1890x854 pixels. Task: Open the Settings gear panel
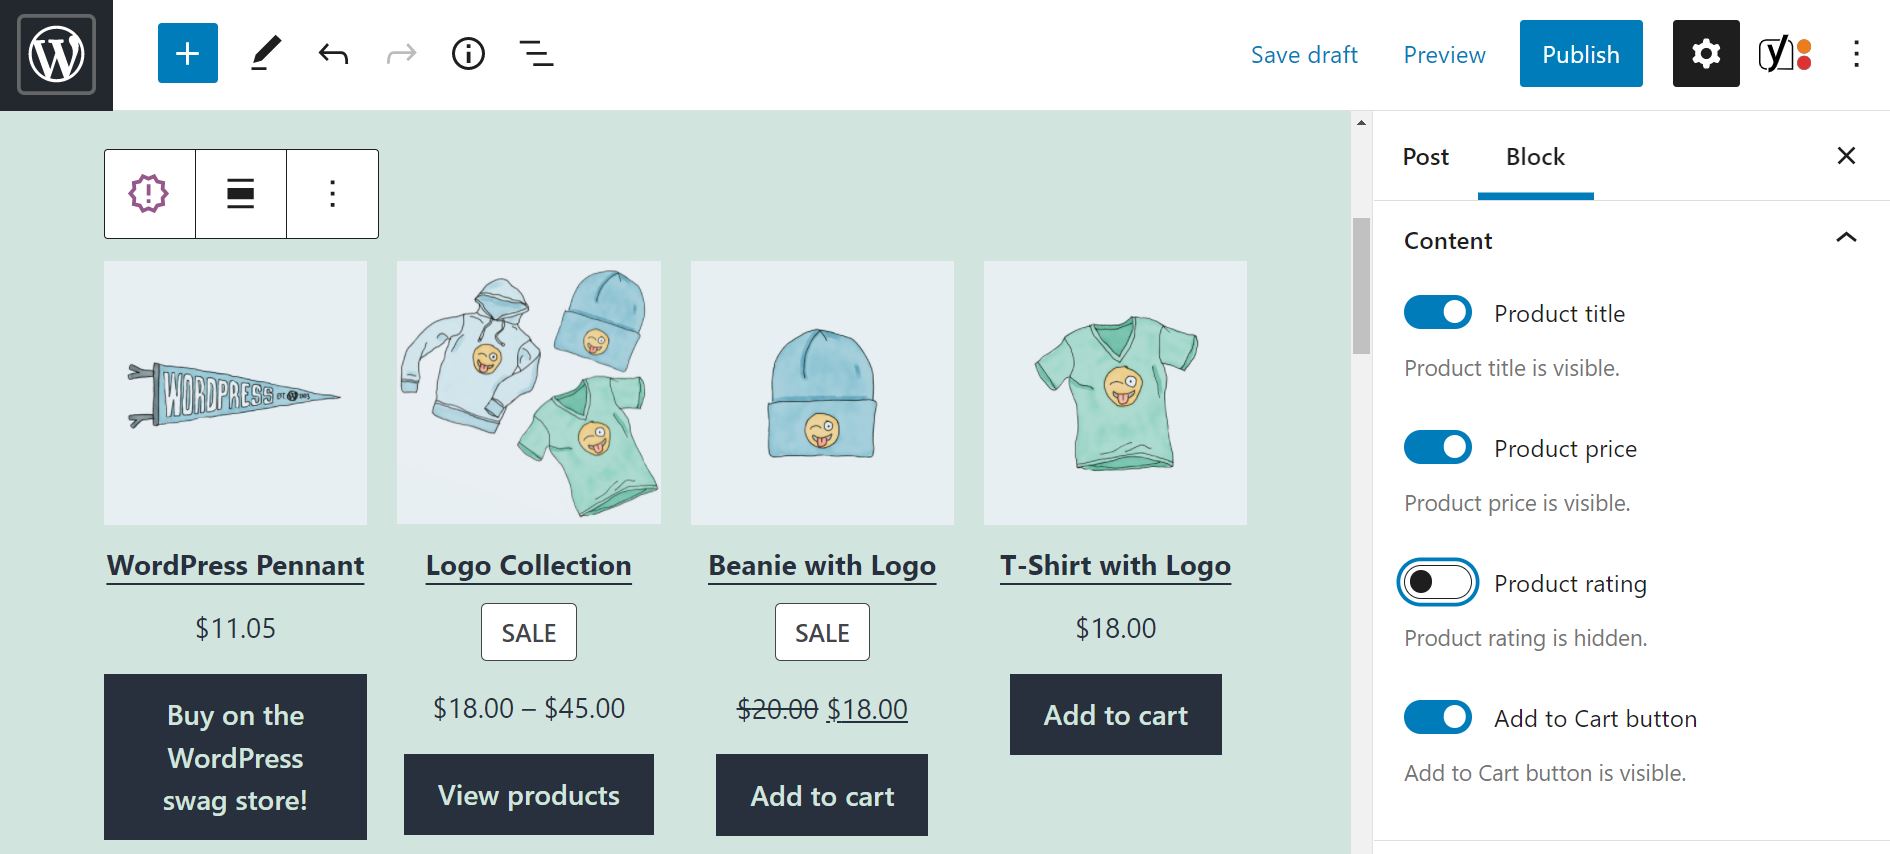click(x=1705, y=53)
